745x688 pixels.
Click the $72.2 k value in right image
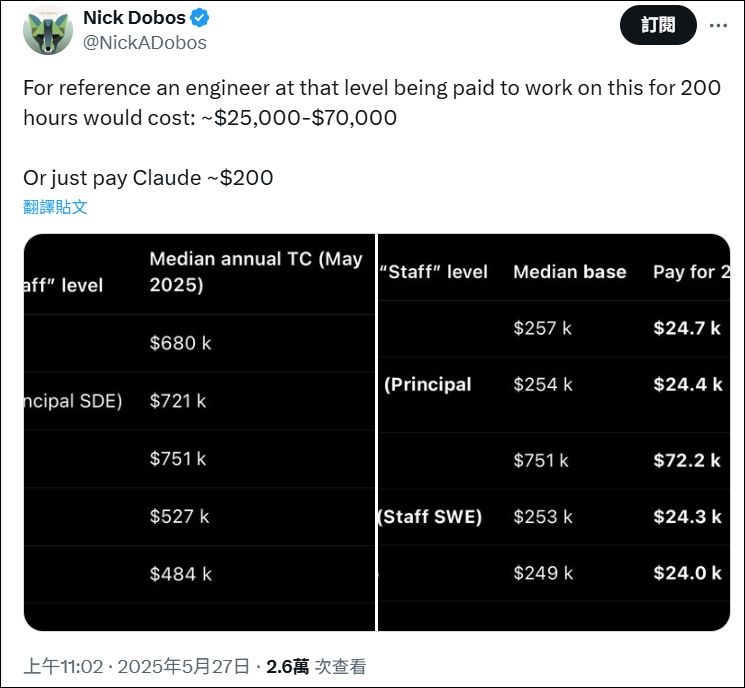[687, 460]
